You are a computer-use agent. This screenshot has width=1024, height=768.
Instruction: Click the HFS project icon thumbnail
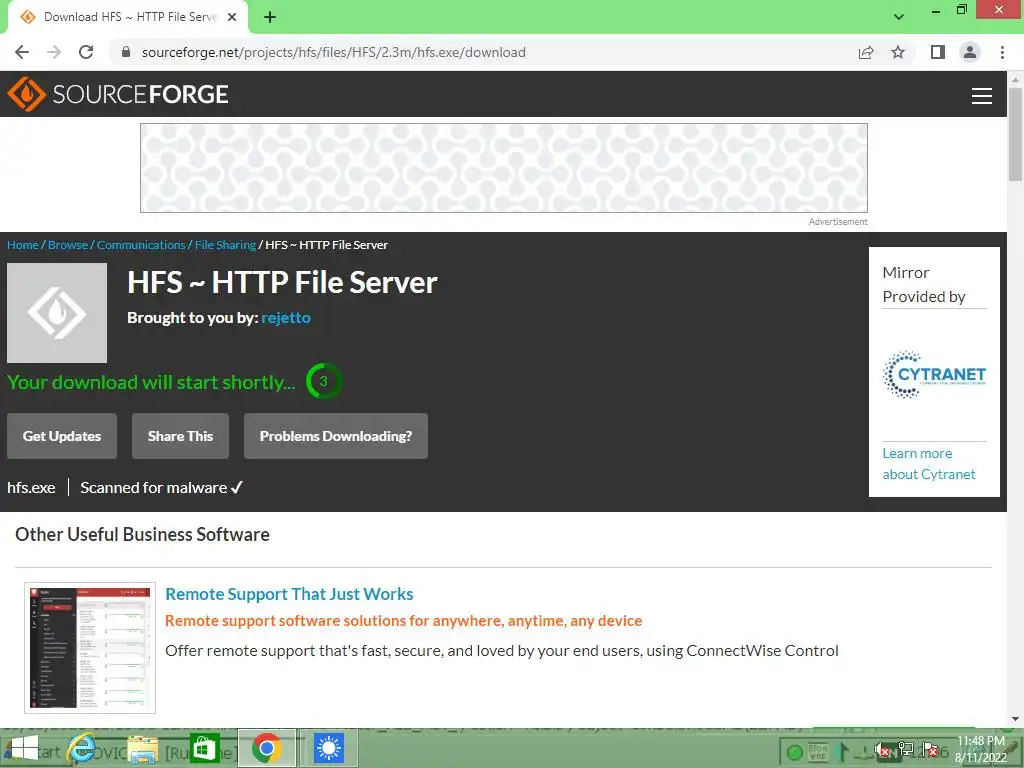tap(57, 313)
